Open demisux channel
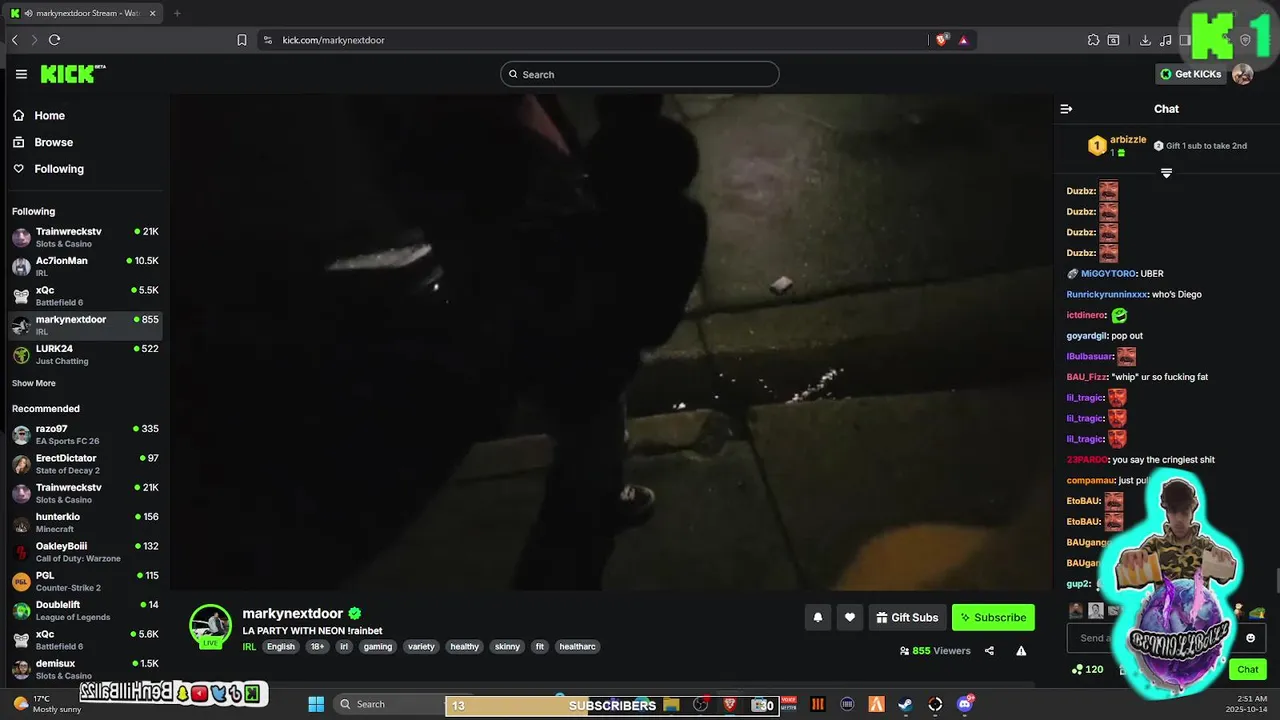 (85, 668)
